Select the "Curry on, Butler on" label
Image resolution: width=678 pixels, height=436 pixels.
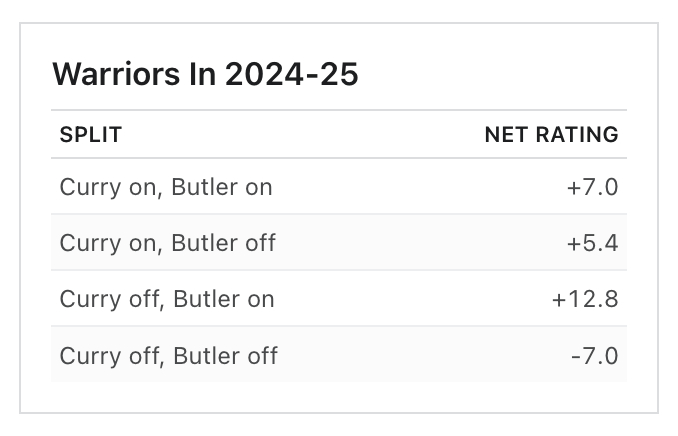tap(166, 187)
